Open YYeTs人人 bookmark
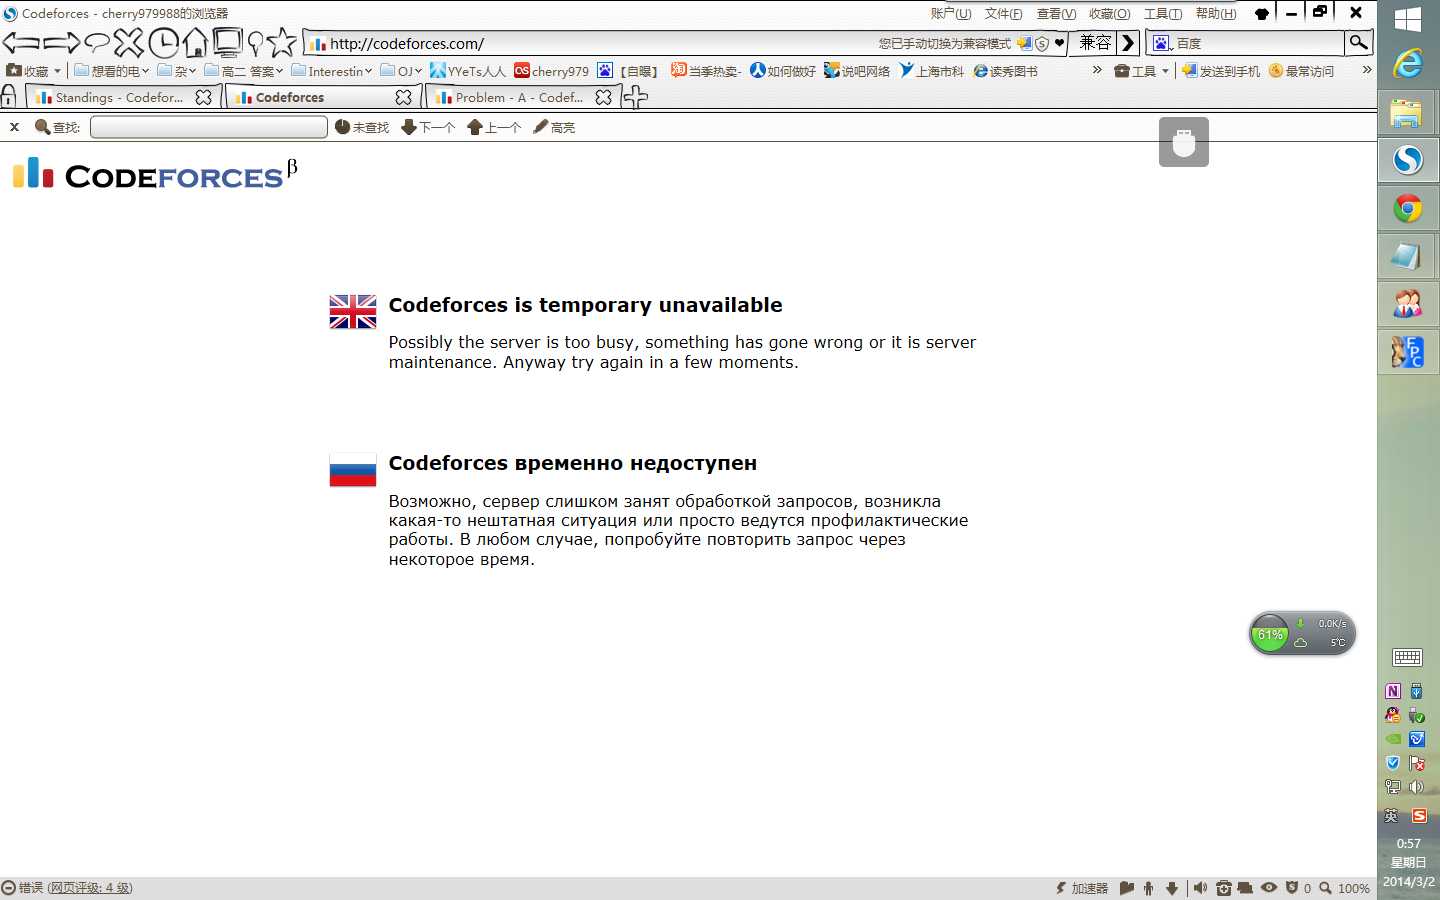The width and height of the screenshot is (1440, 900). 467,71
